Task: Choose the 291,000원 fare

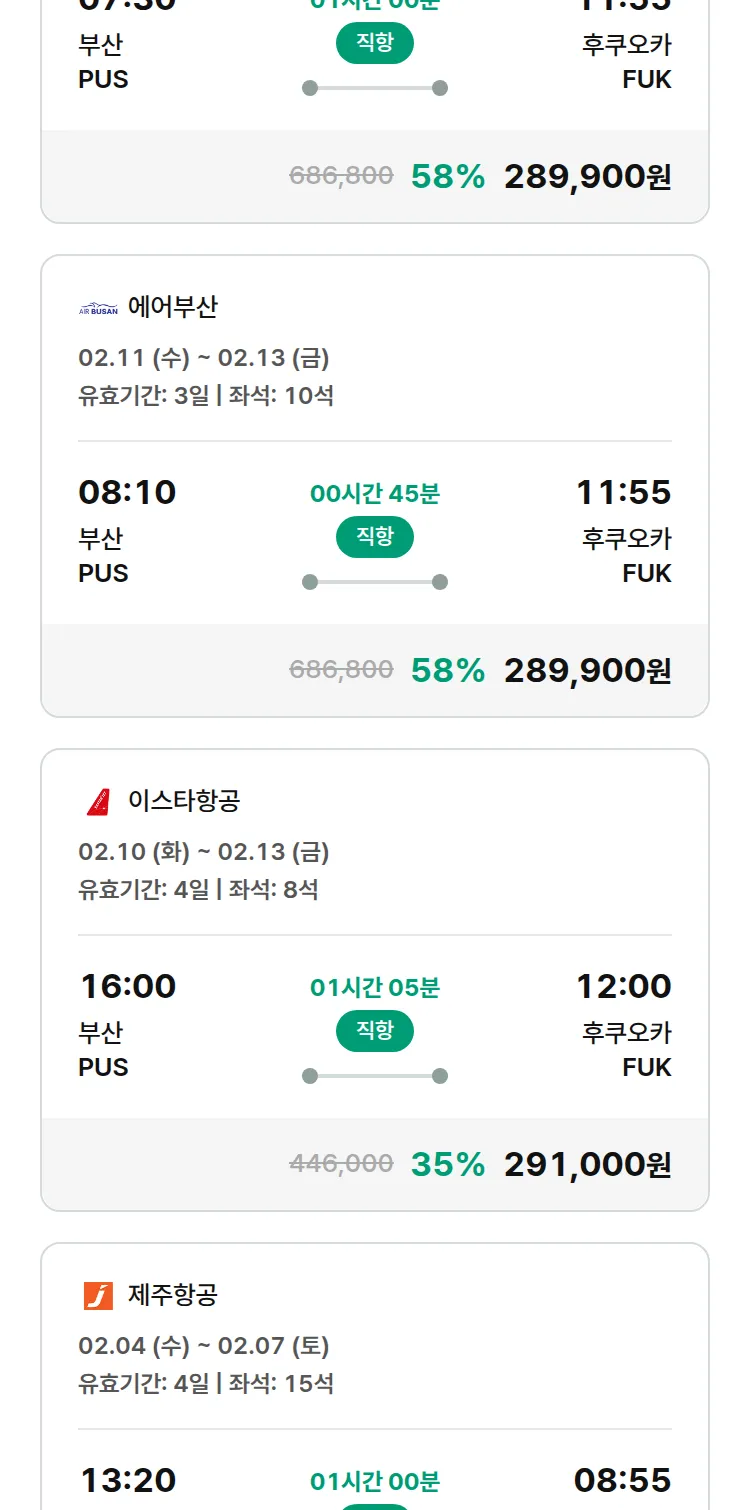Action: coord(587,1164)
